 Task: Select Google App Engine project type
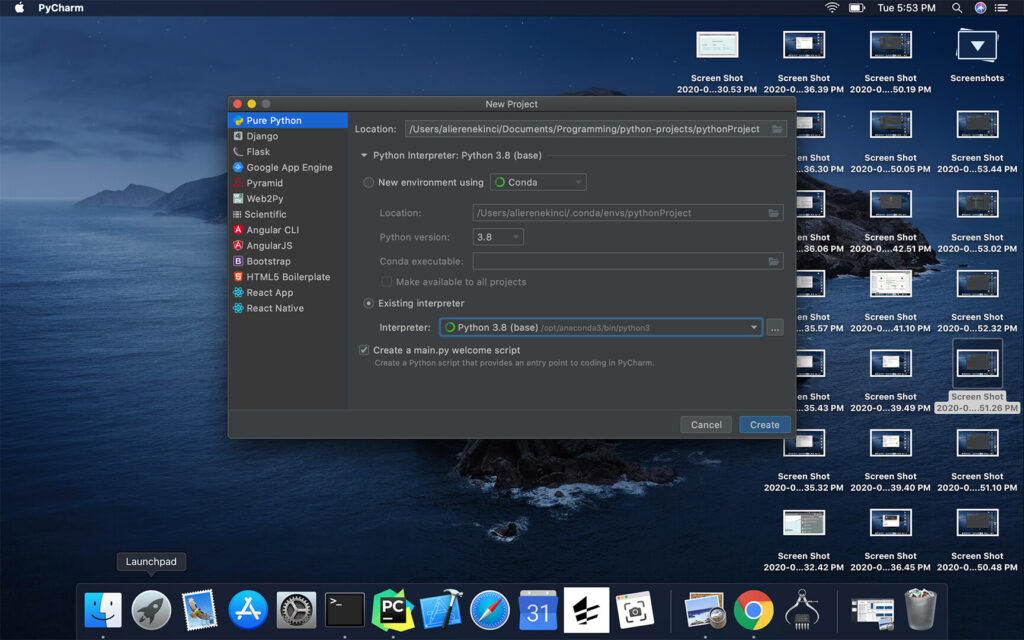point(287,167)
